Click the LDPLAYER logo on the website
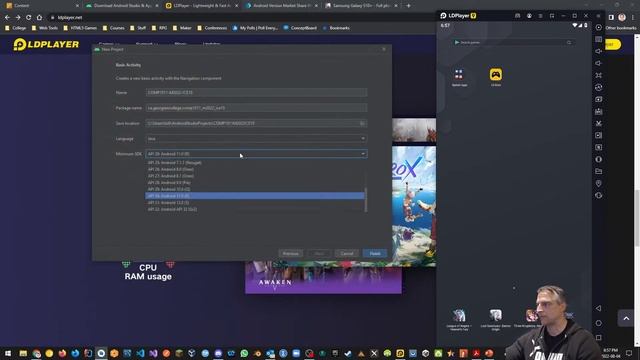Image resolution: width=640 pixels, height=360 pixels. pyautogui.click(x=46, y=44)
